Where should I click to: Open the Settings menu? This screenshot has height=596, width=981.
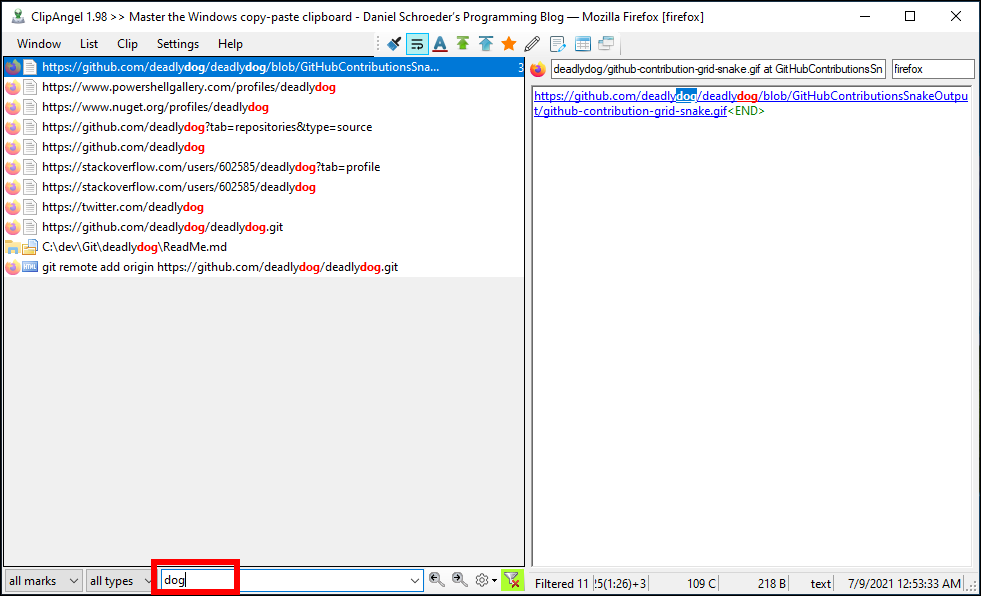(x=178, y=44)
